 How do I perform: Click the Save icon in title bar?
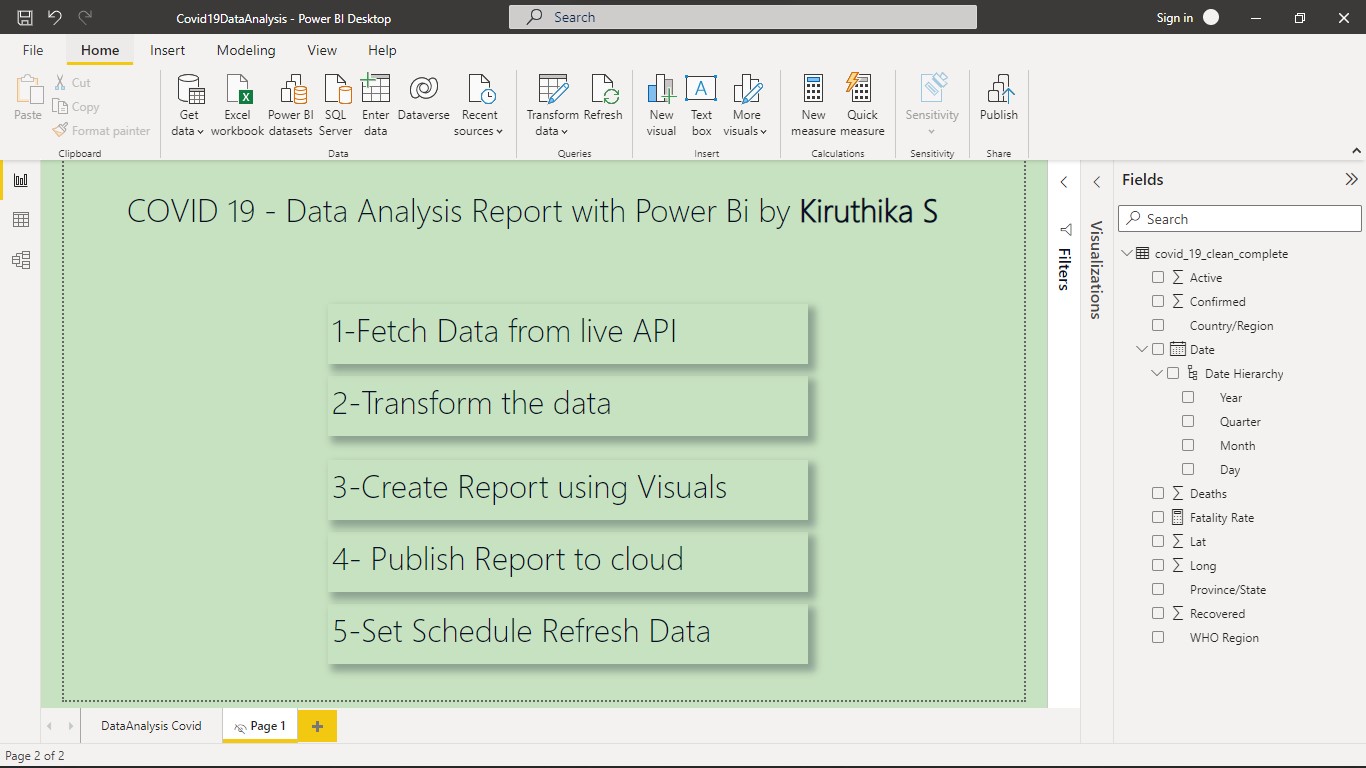click(25, 17)
